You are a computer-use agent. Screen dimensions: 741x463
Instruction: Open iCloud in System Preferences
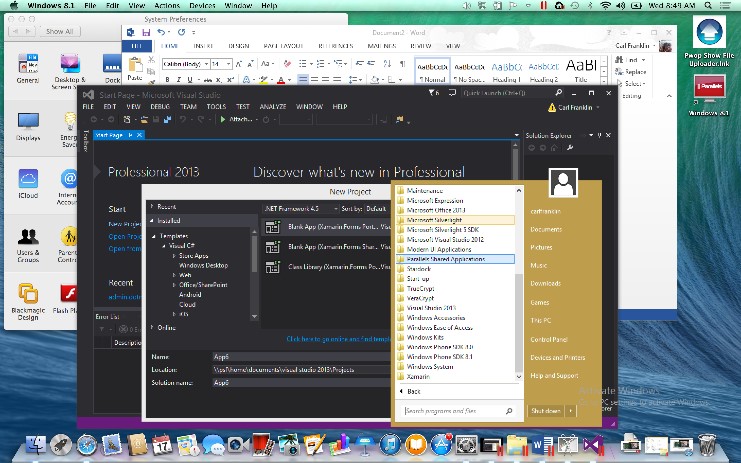pos(28,184)
